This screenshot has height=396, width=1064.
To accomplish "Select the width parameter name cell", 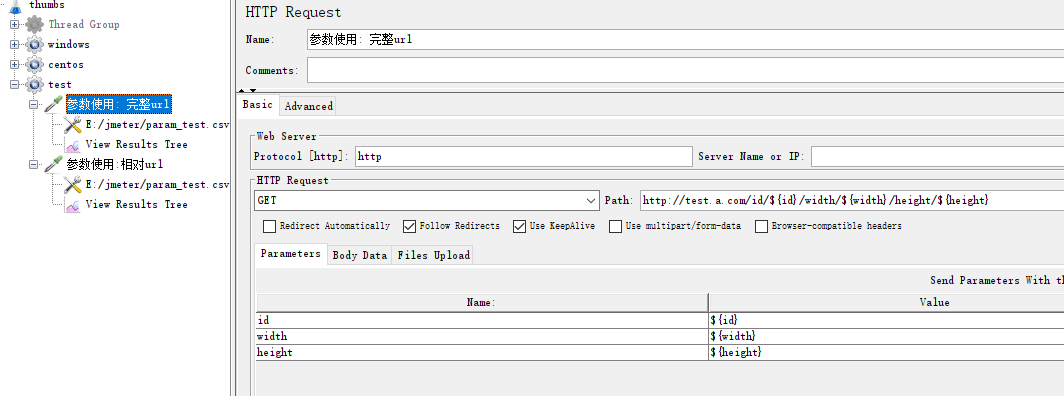I will (482, 336).
